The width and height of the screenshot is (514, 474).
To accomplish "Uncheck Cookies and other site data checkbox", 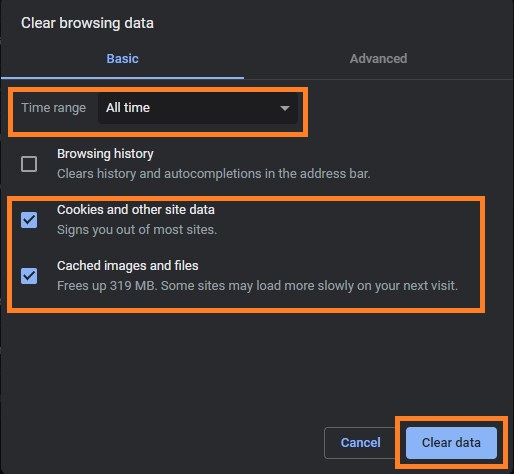I will (29, 220).
